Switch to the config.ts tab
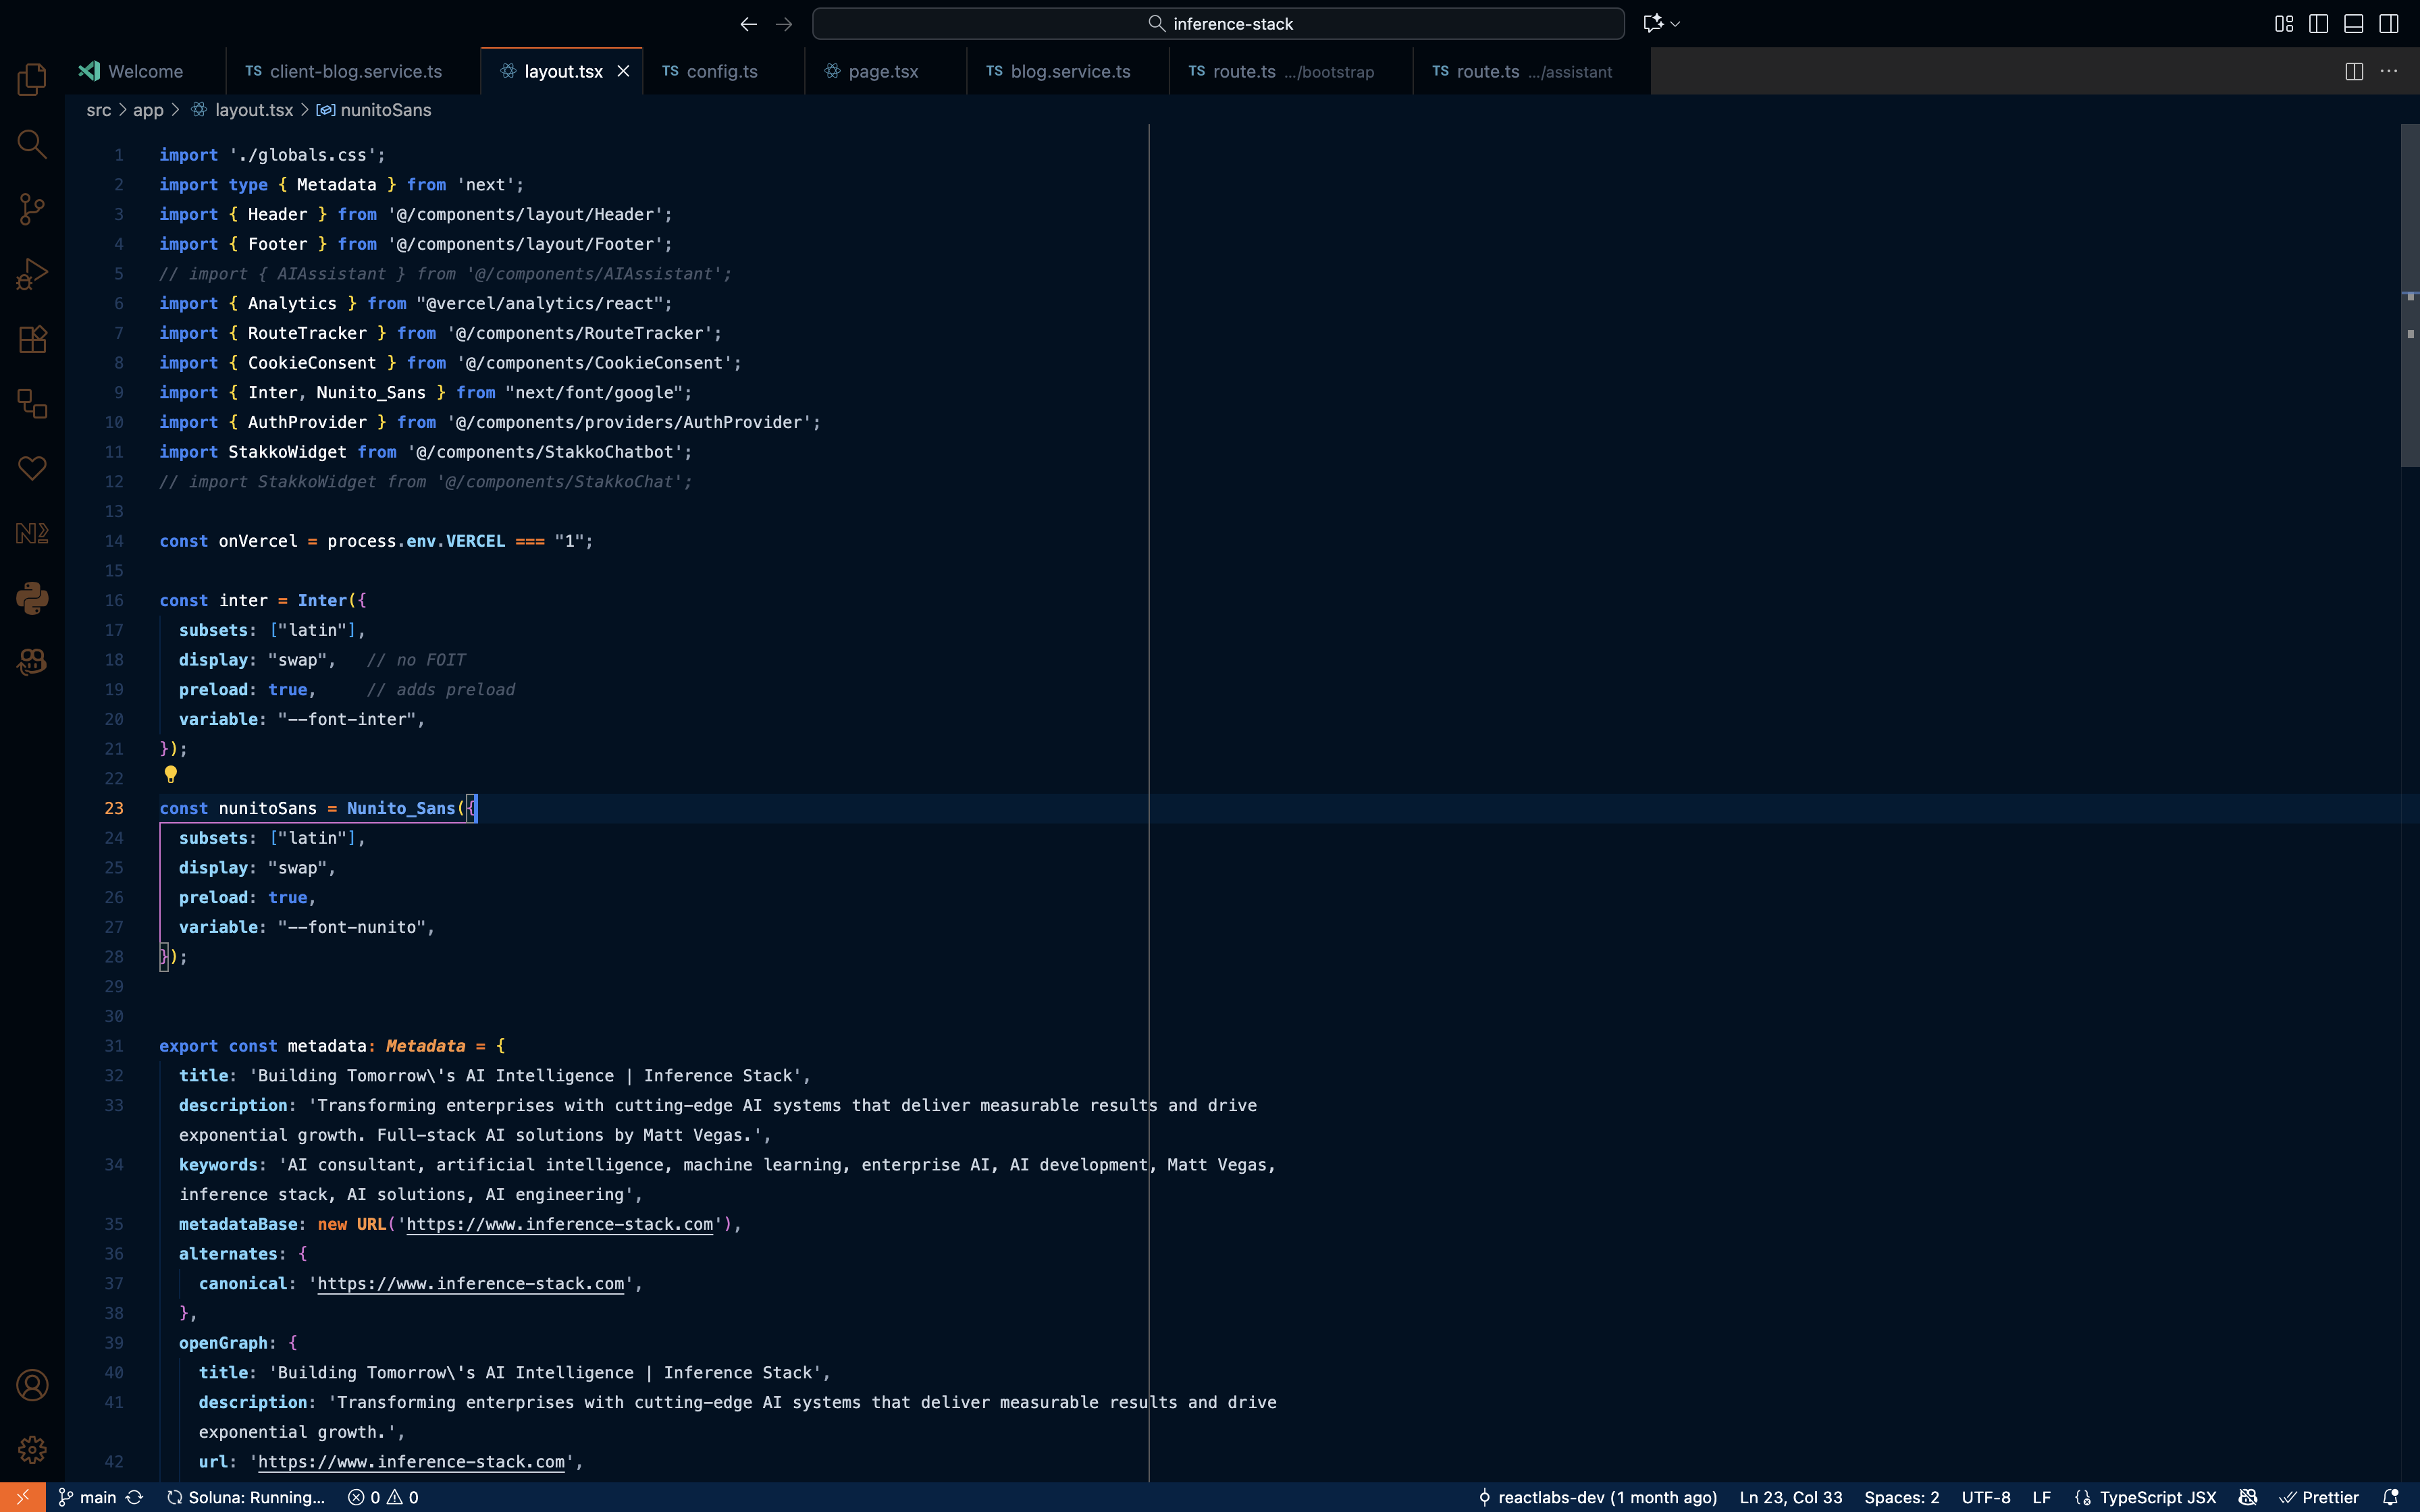The height and width of the screenshot is (1512, 2420). point(721,71)
